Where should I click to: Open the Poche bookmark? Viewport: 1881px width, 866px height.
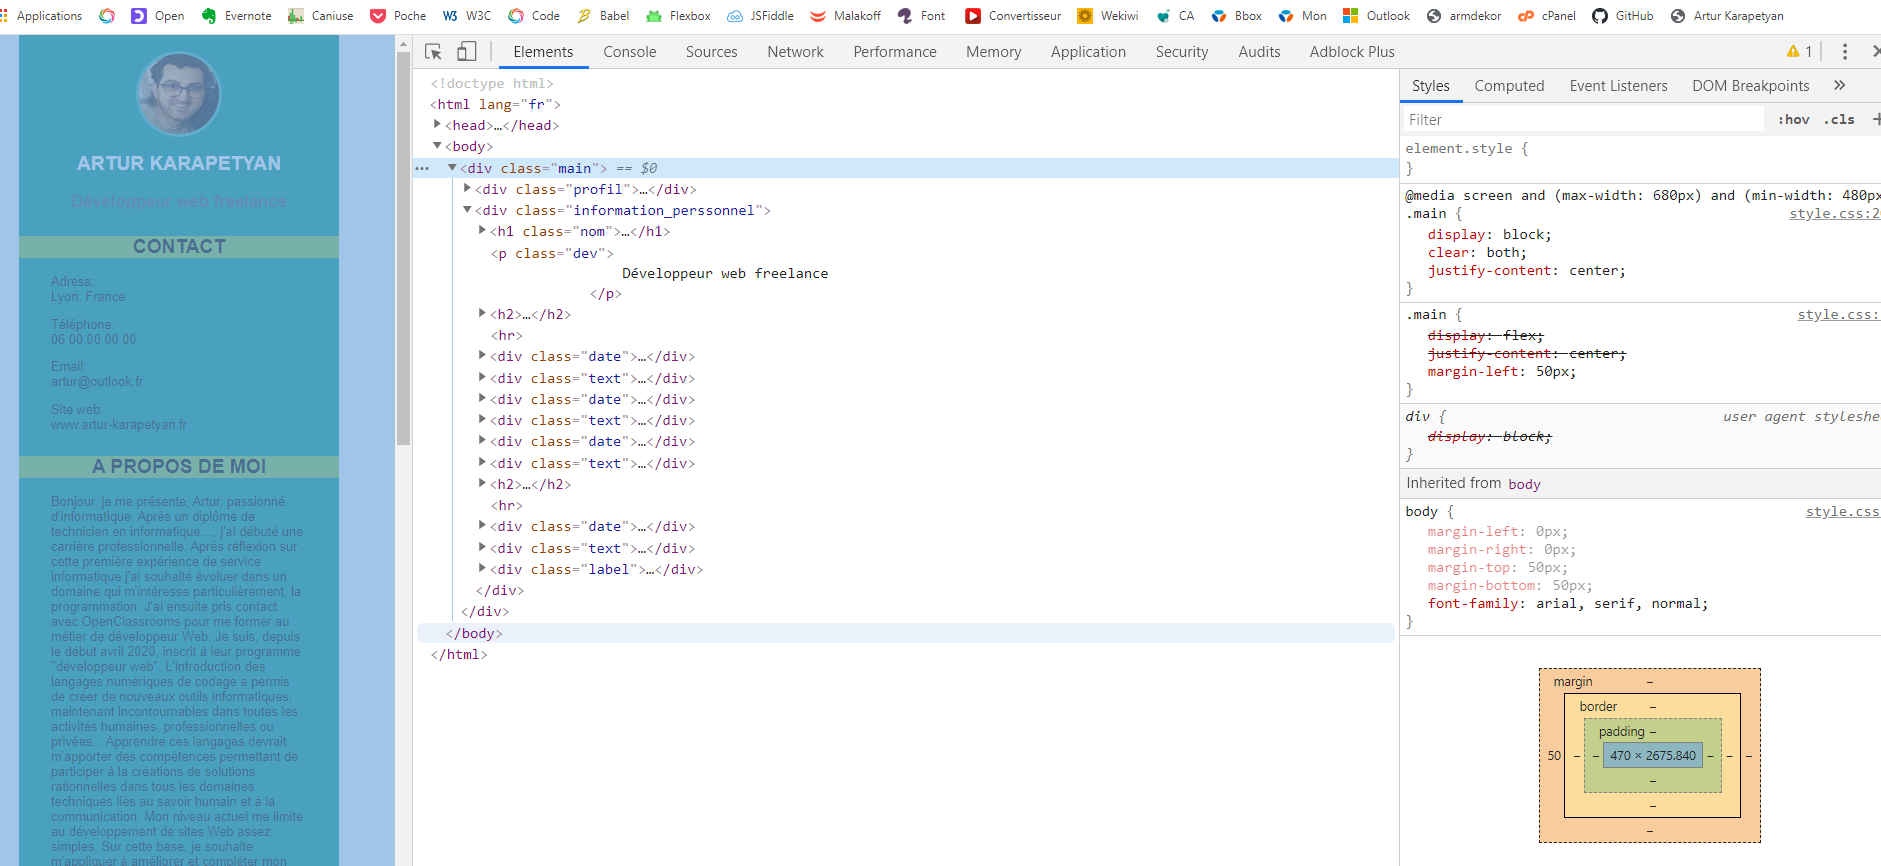pos(398,16)
